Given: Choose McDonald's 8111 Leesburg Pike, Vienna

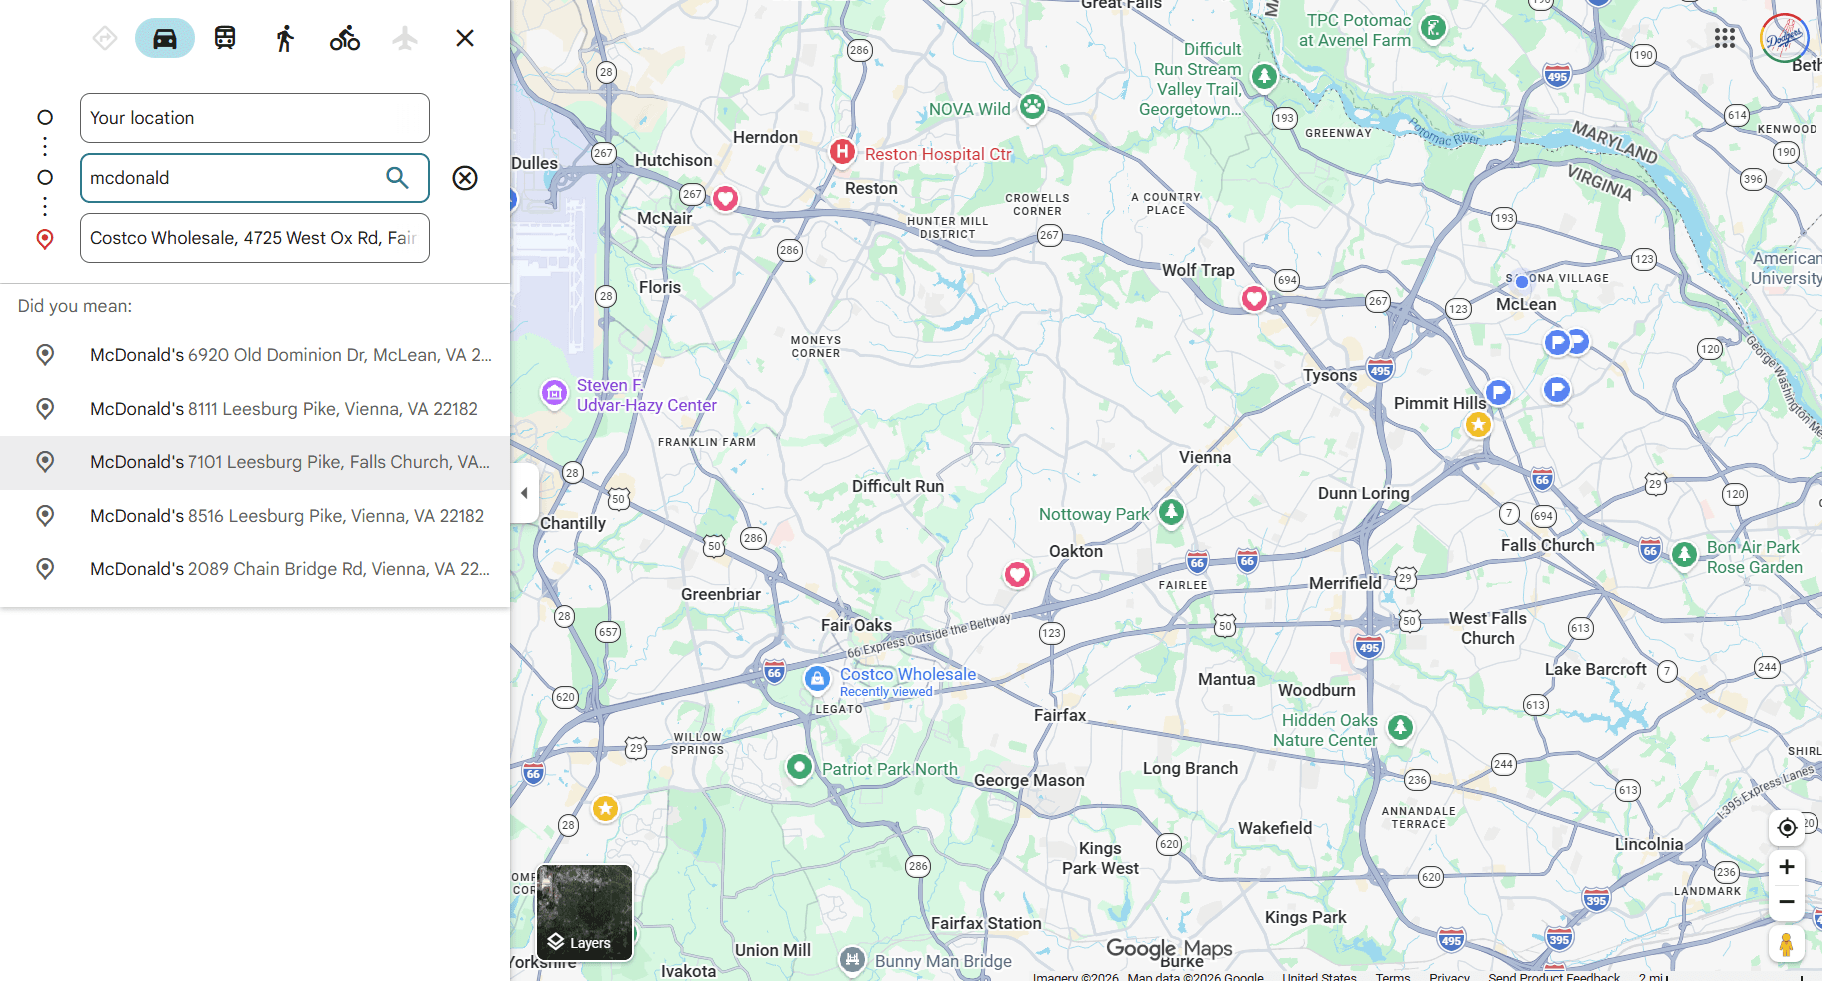Looking at the screenshot, I should [x=255, y=409].
